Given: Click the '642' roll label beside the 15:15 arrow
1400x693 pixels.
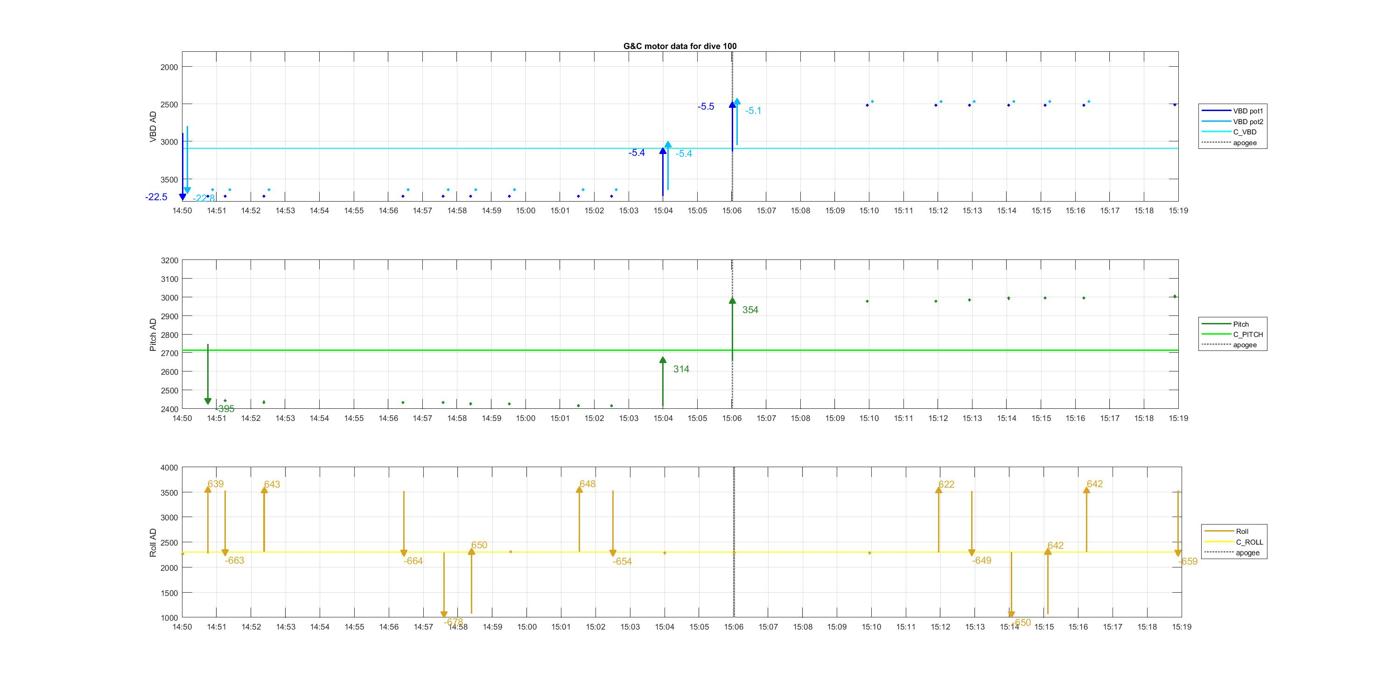Looking at the screenshot, I should [x=1056, y=546].
